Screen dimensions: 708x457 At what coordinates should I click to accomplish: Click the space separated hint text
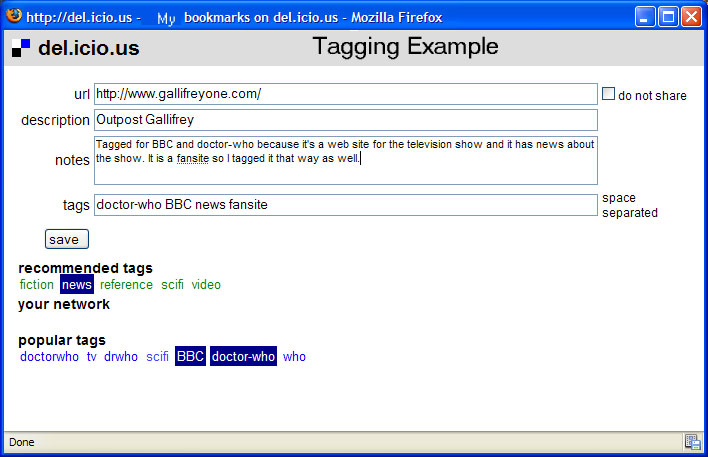click(x=630, y=205)
